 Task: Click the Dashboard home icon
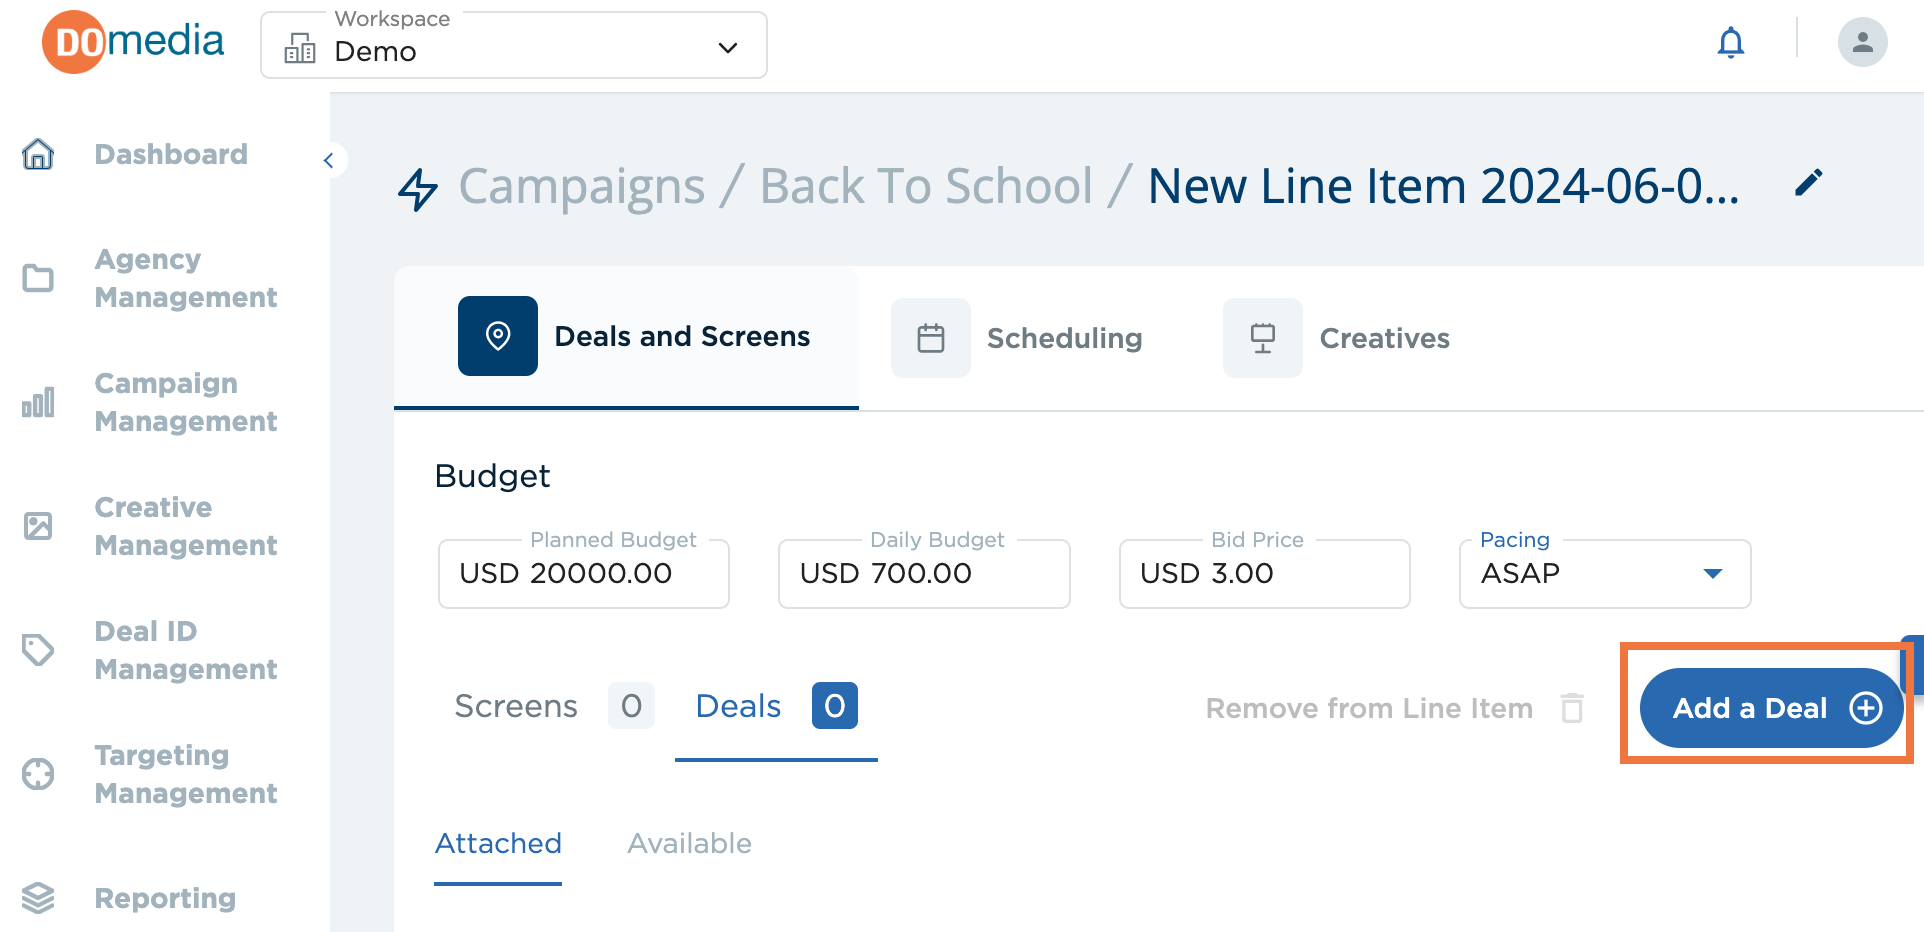click(x=38, y=154)
